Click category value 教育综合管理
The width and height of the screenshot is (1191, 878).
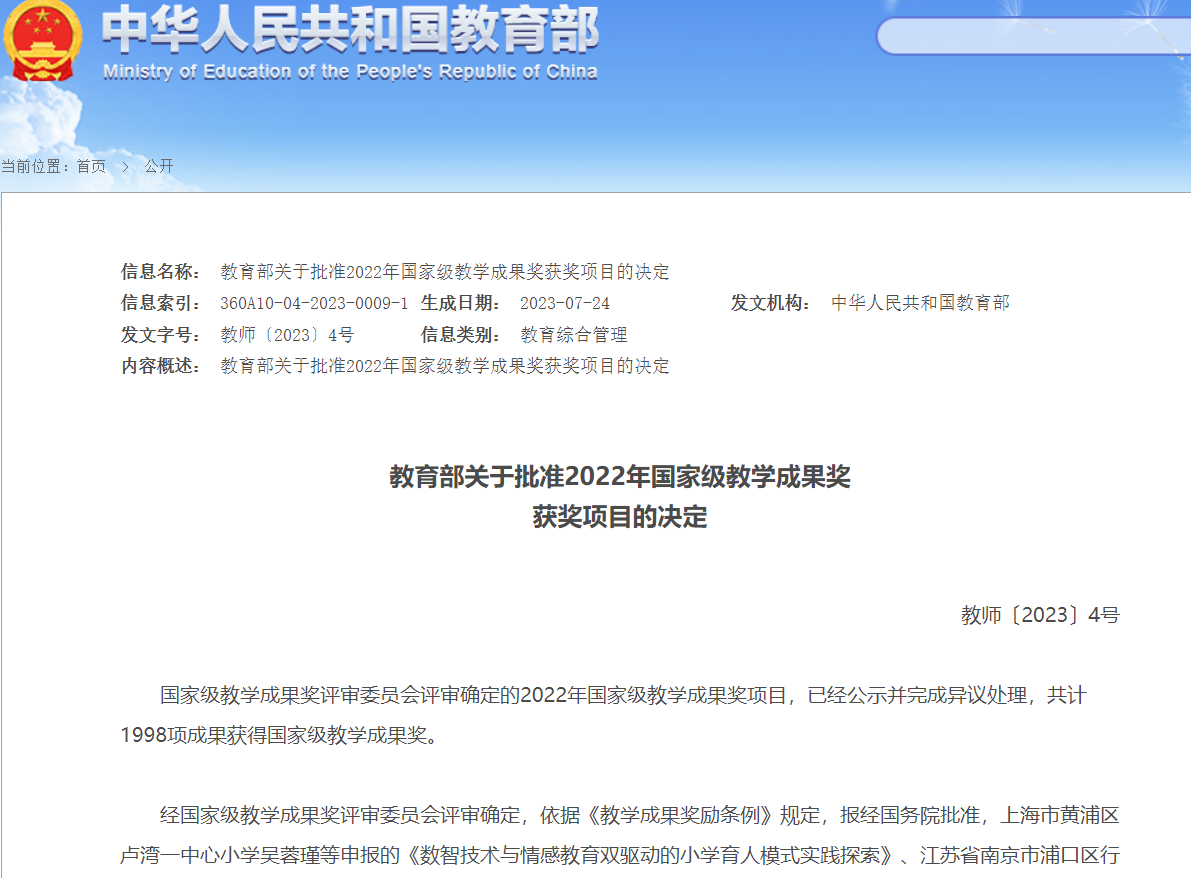click(573, 335)
